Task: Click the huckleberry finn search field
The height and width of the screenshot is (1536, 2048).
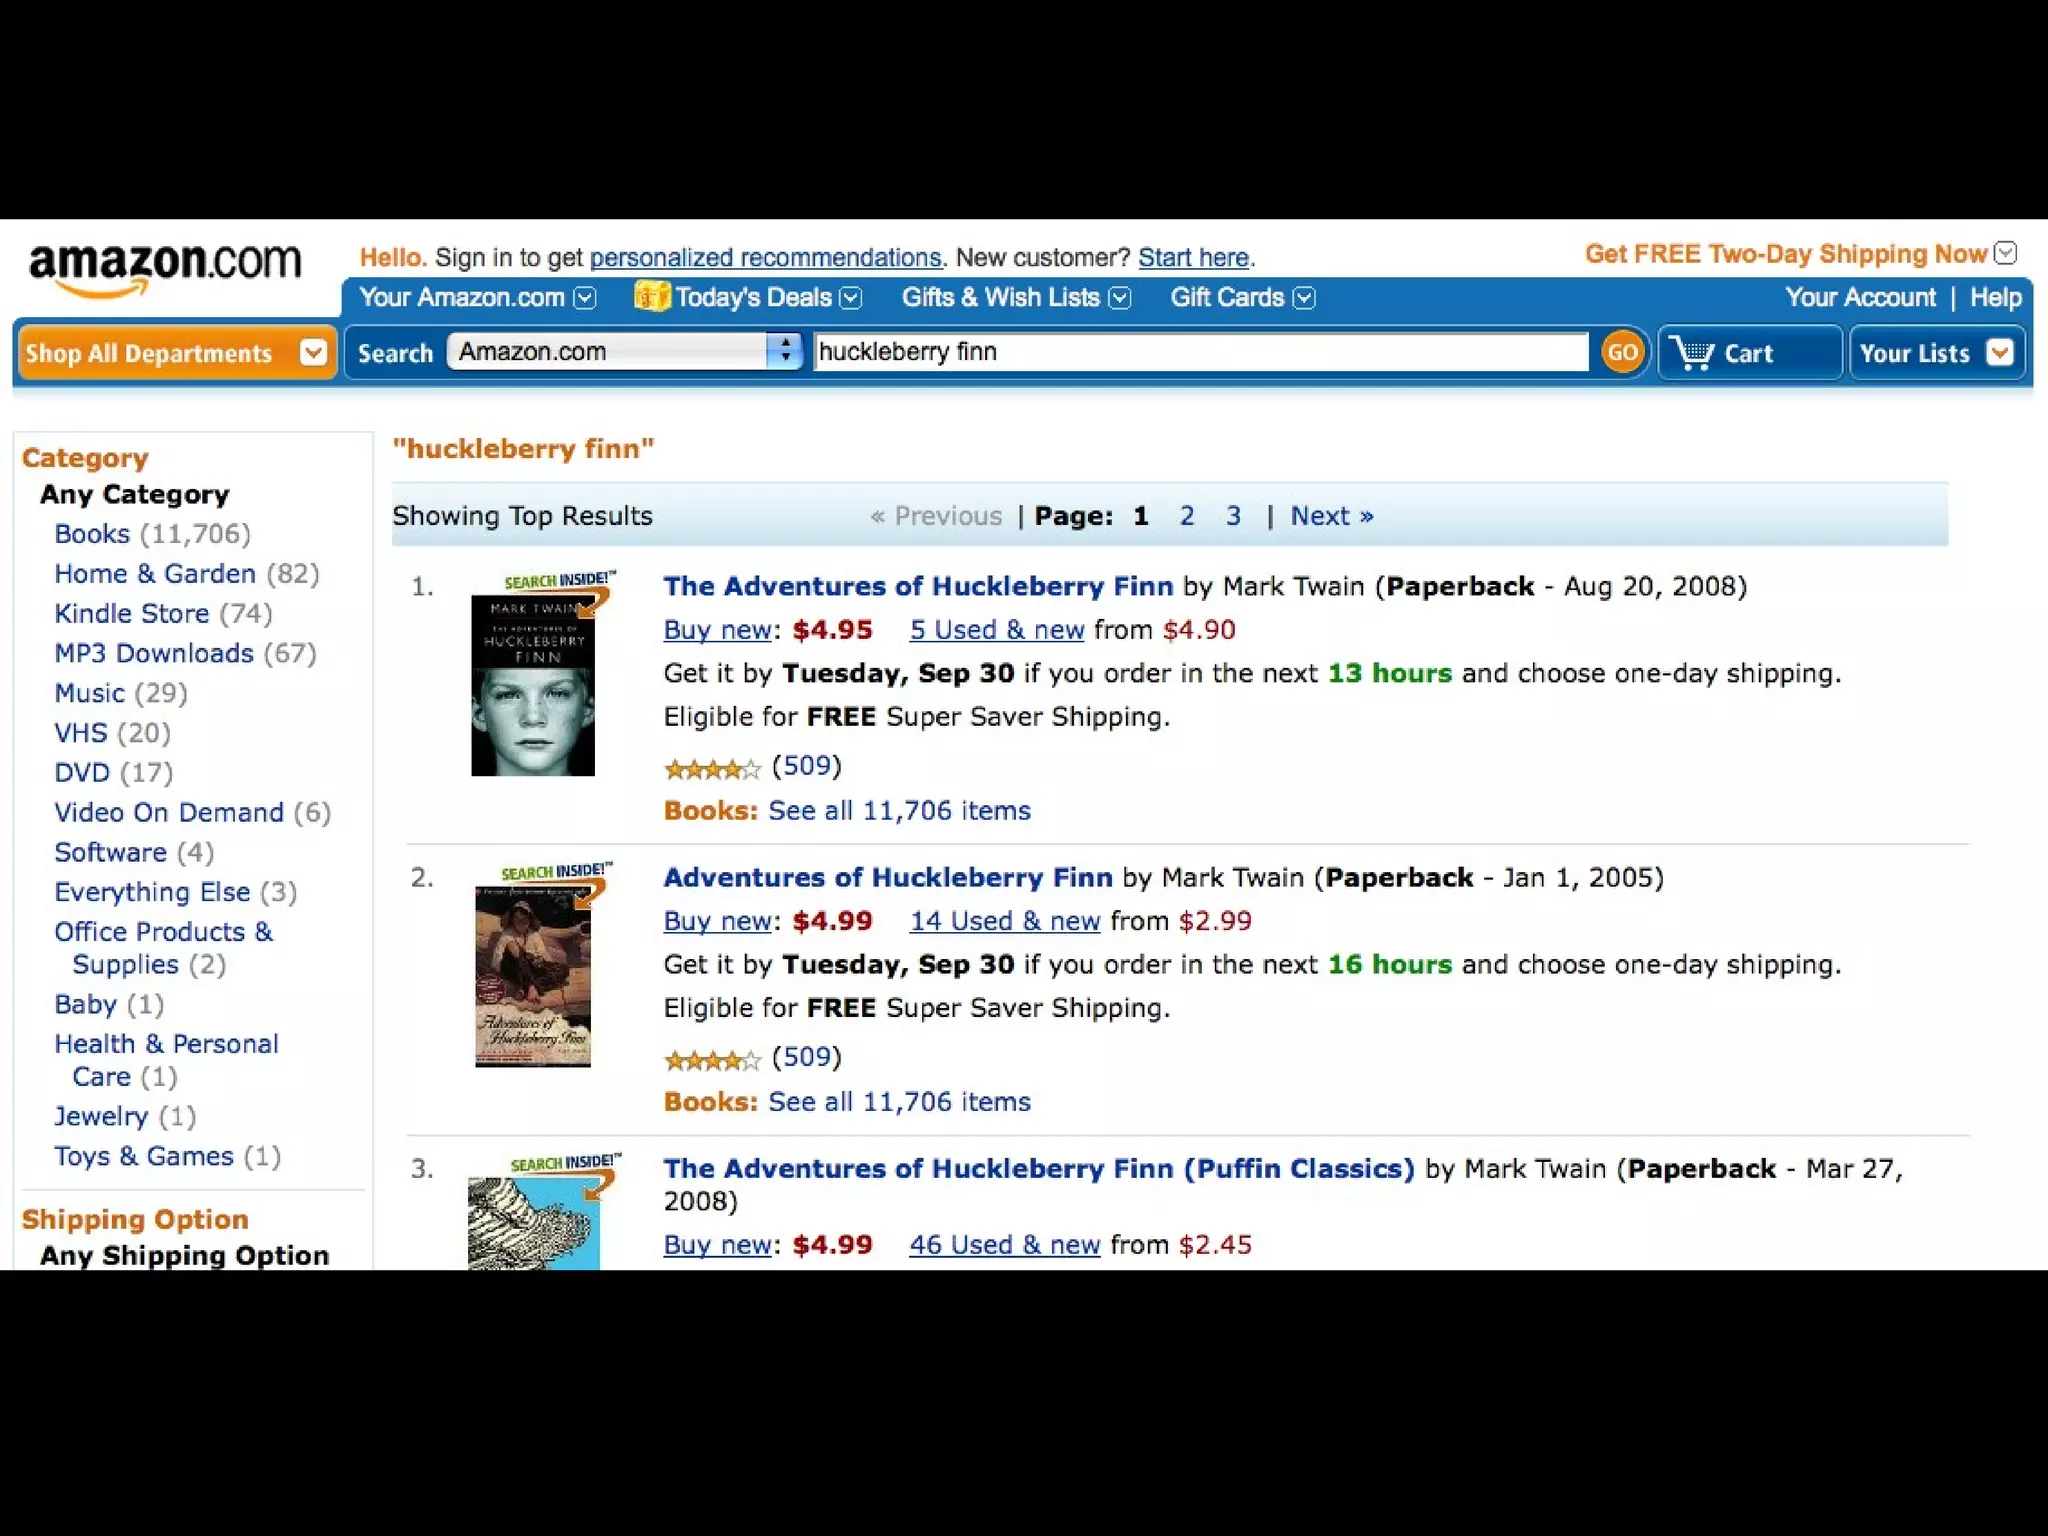Action: point(1200,352)
